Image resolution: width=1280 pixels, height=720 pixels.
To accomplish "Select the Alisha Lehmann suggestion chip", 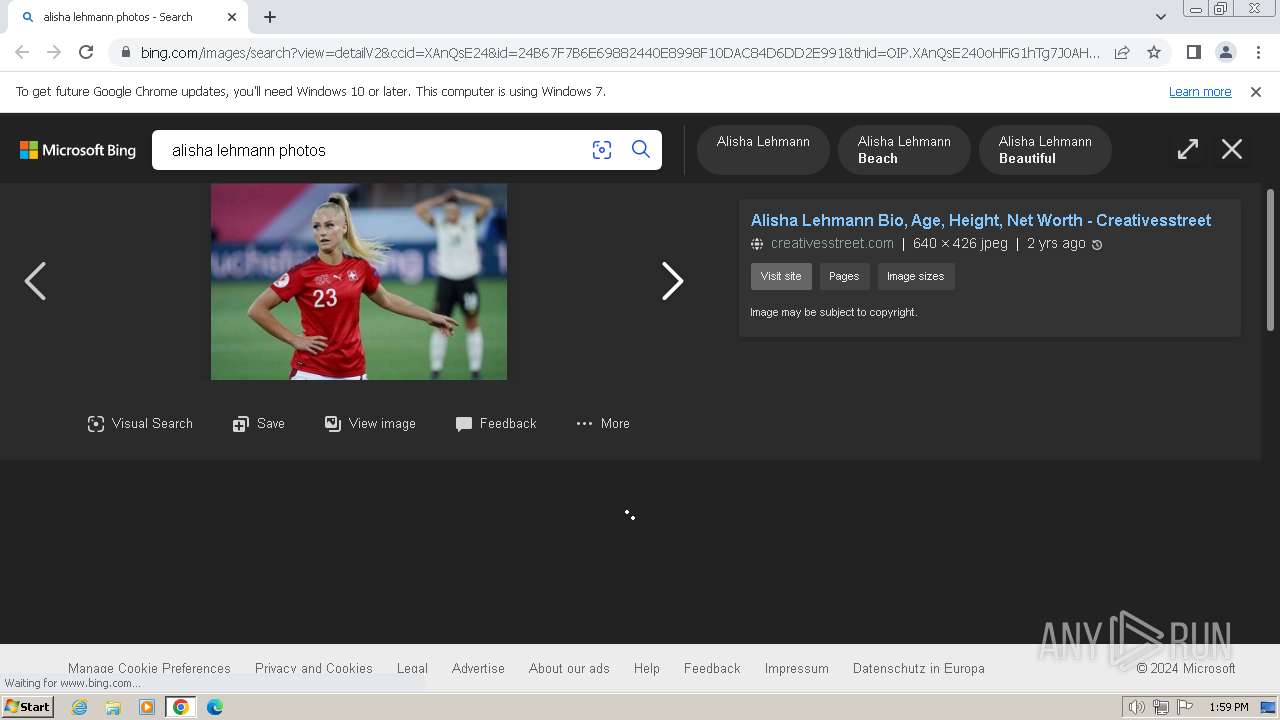I will (x=763, y=150).
